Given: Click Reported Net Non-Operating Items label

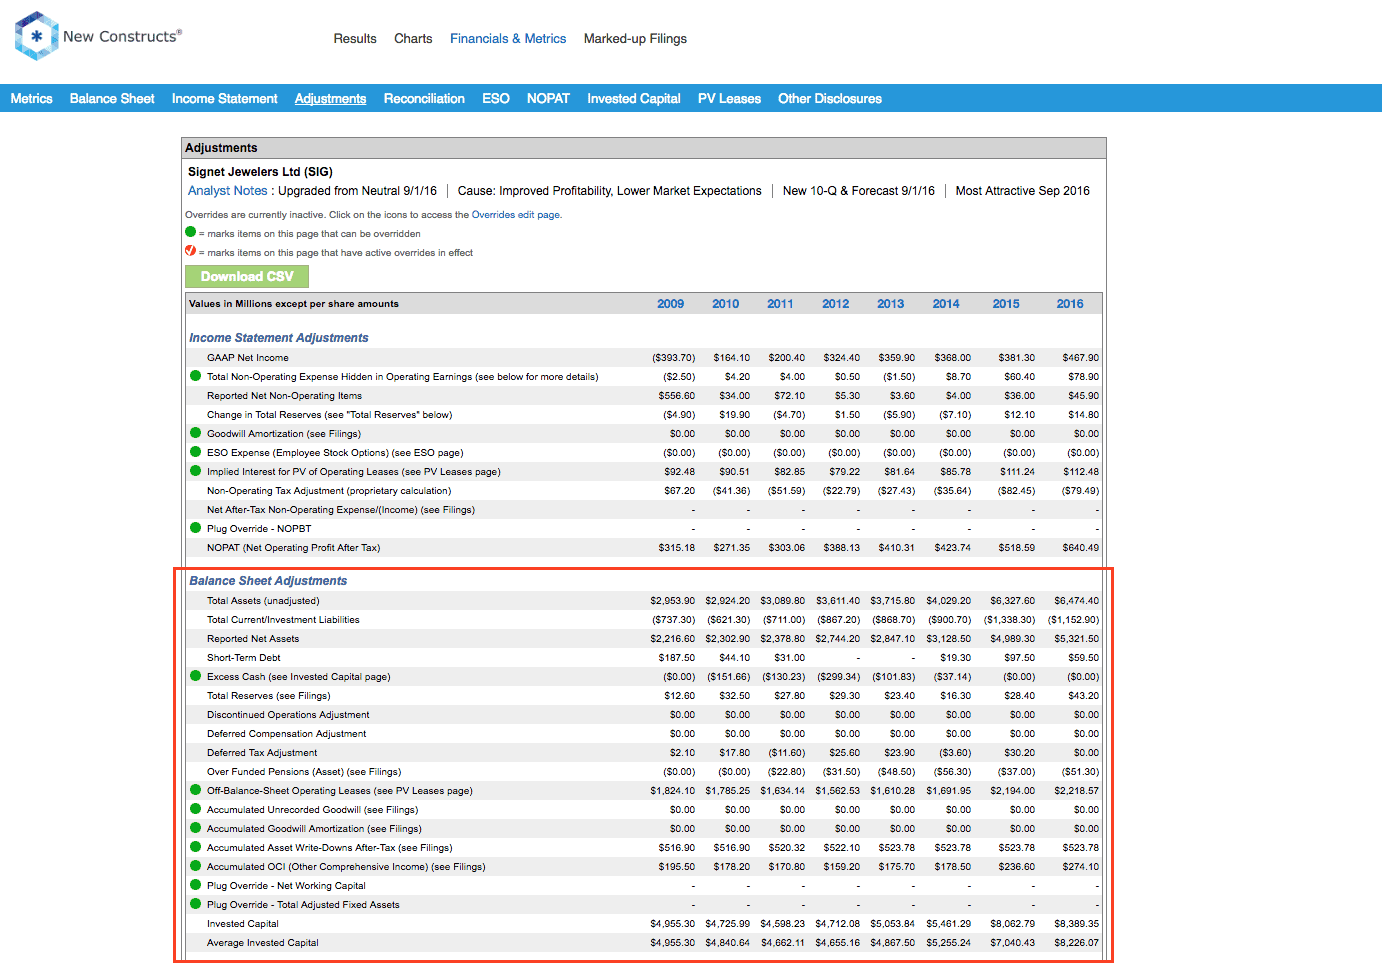Looking at the screenshot, I should (284, 396).
